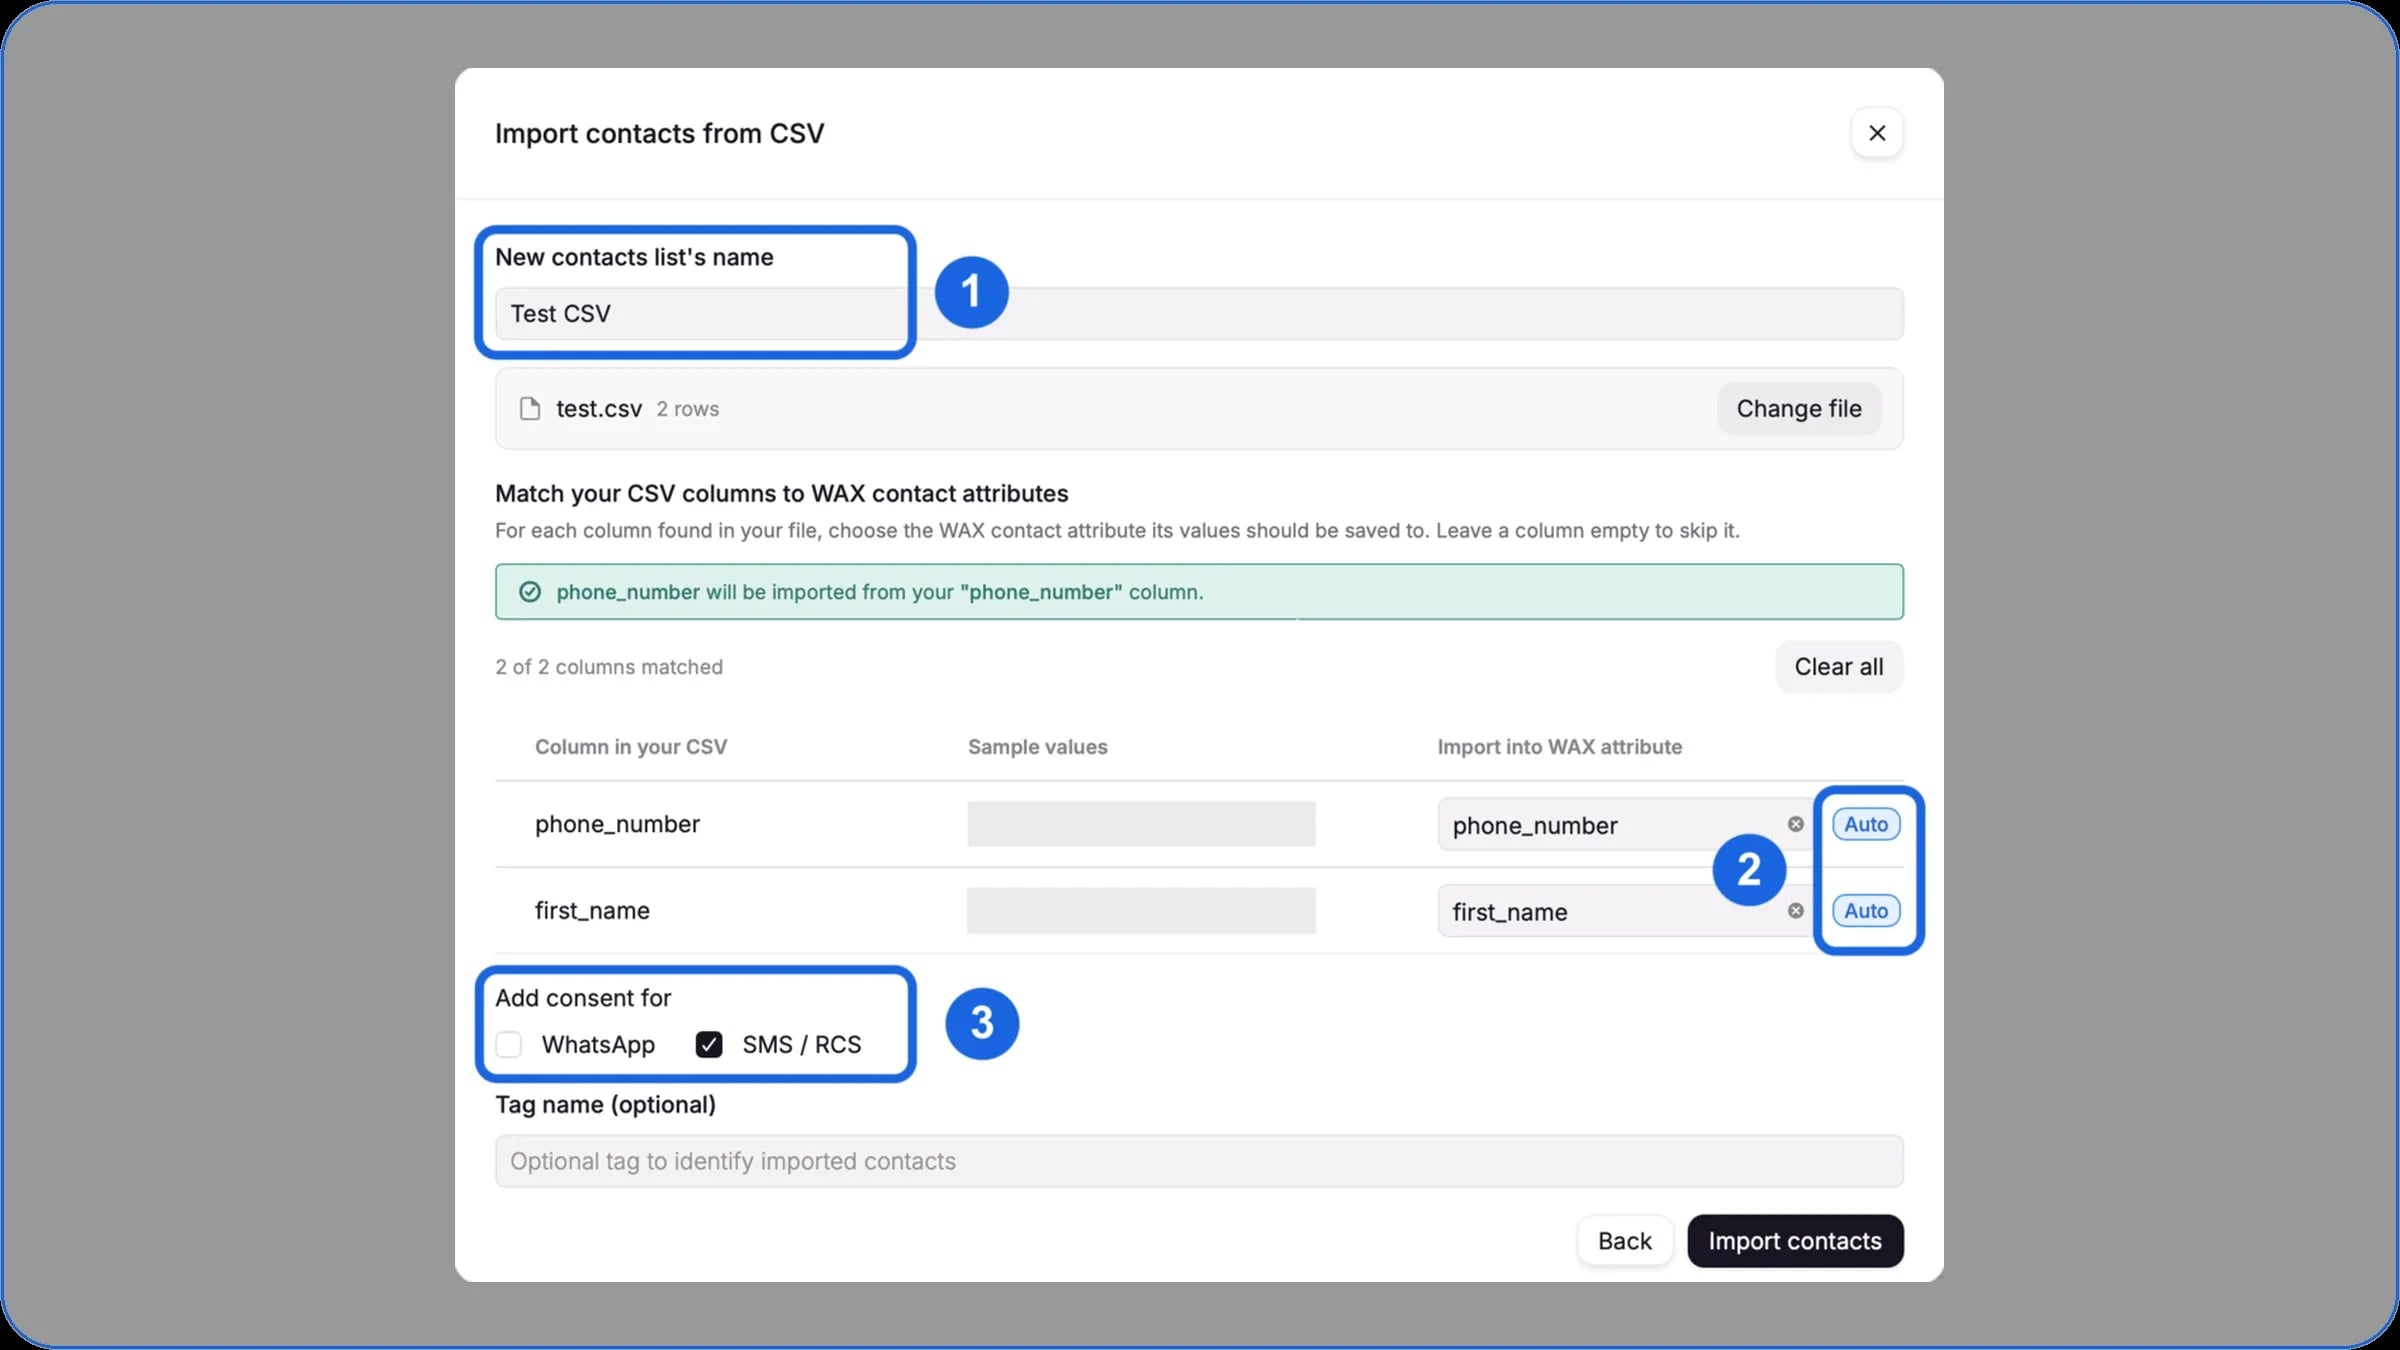
Task: Click the first_name sample values cell
Action: click(1141, 911)
